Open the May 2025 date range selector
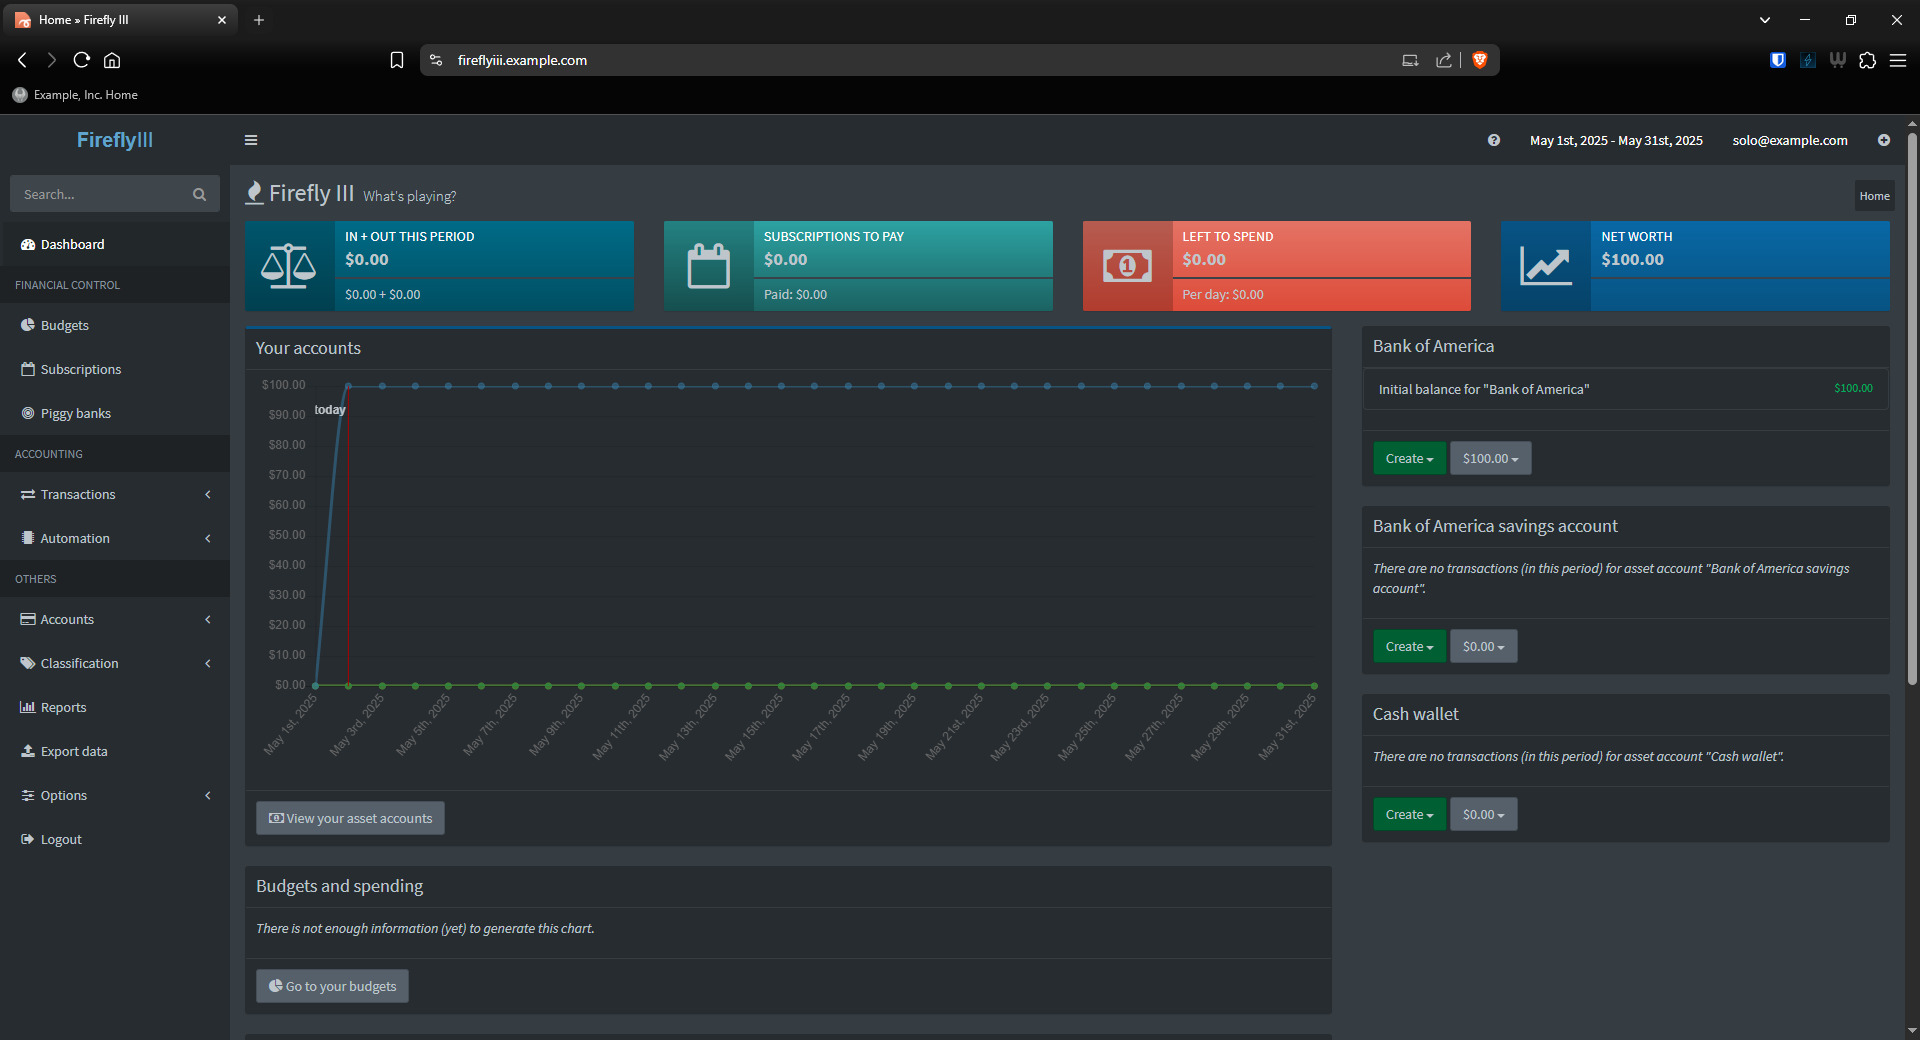The width and height of the screenshot is (1920, 1040). click(x=1615, y=140)
